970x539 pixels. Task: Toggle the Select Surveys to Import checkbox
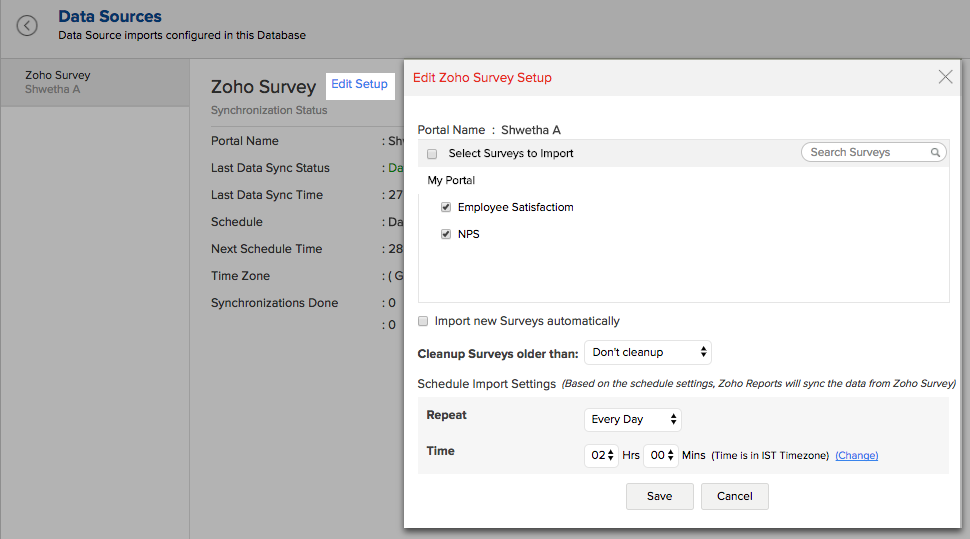(432, 154)
